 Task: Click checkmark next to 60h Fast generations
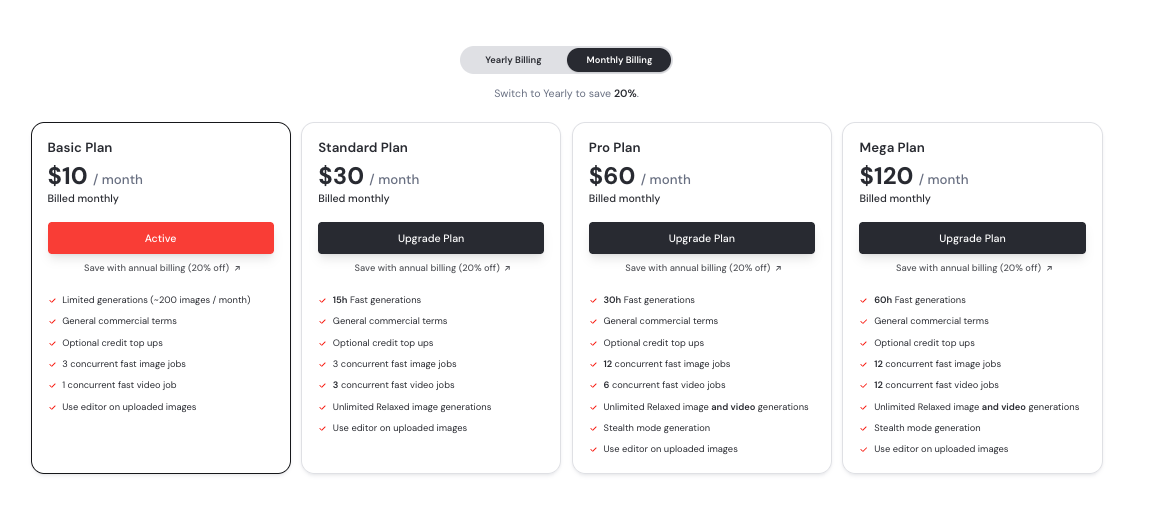[x=864, y=300]
